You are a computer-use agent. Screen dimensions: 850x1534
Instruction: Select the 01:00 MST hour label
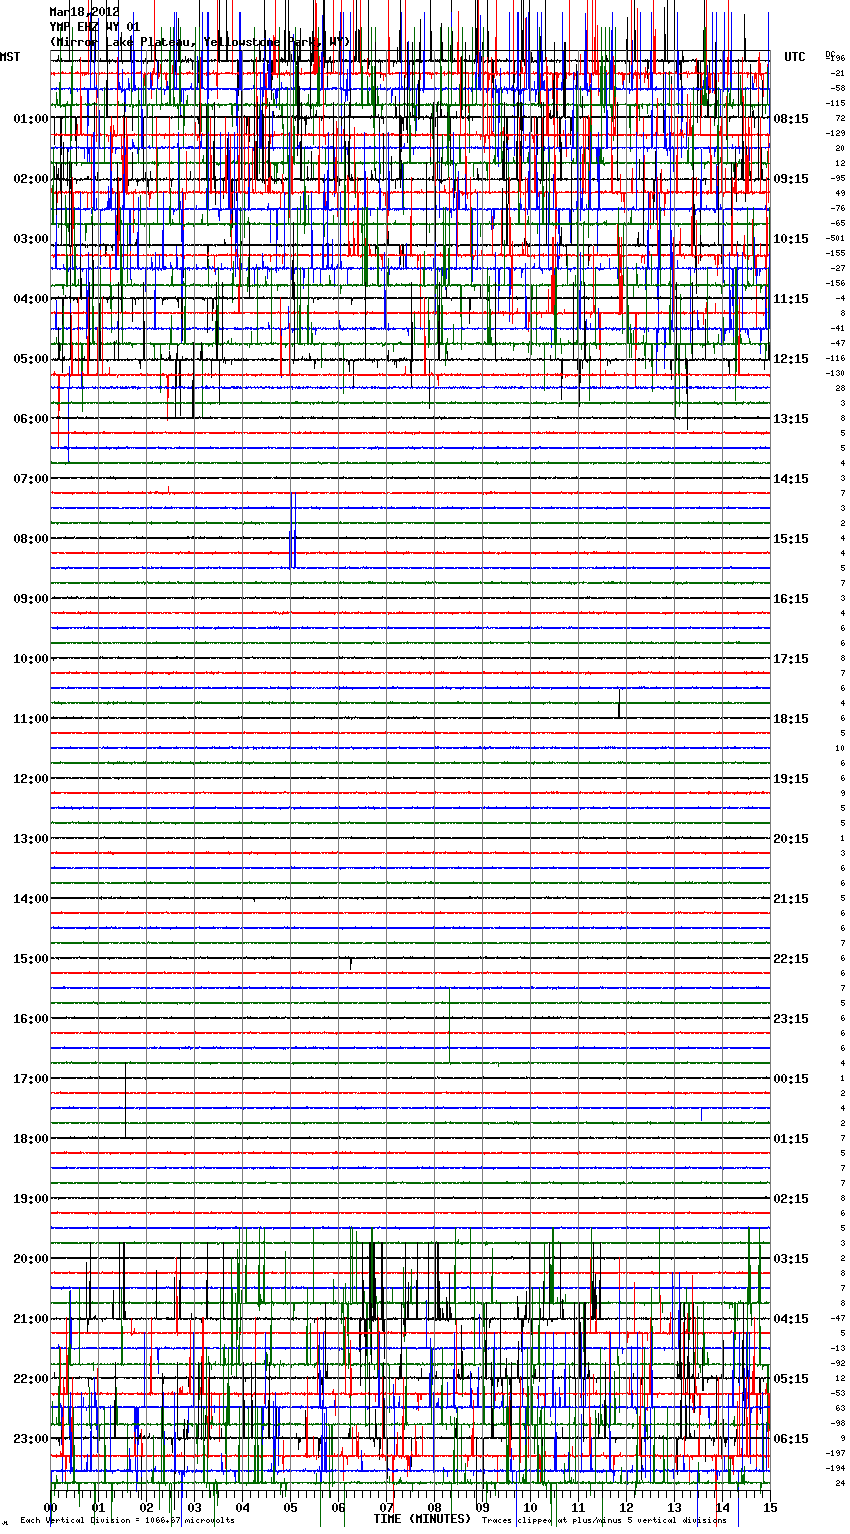[31, 119]
